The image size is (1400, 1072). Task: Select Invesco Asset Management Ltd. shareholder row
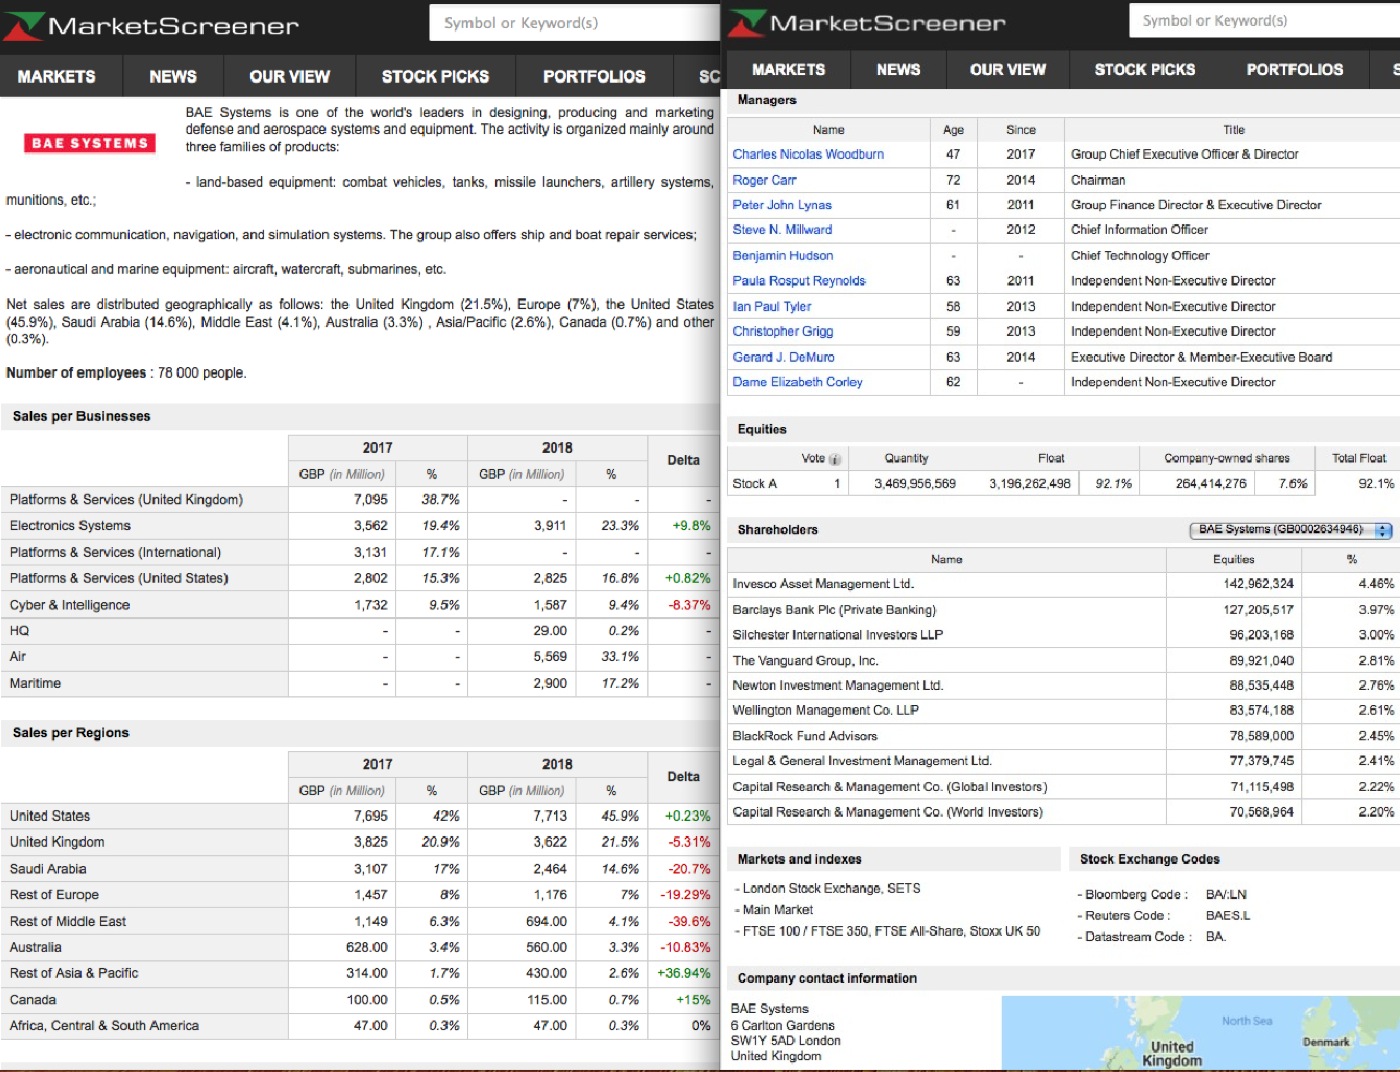coord(1061,584)
